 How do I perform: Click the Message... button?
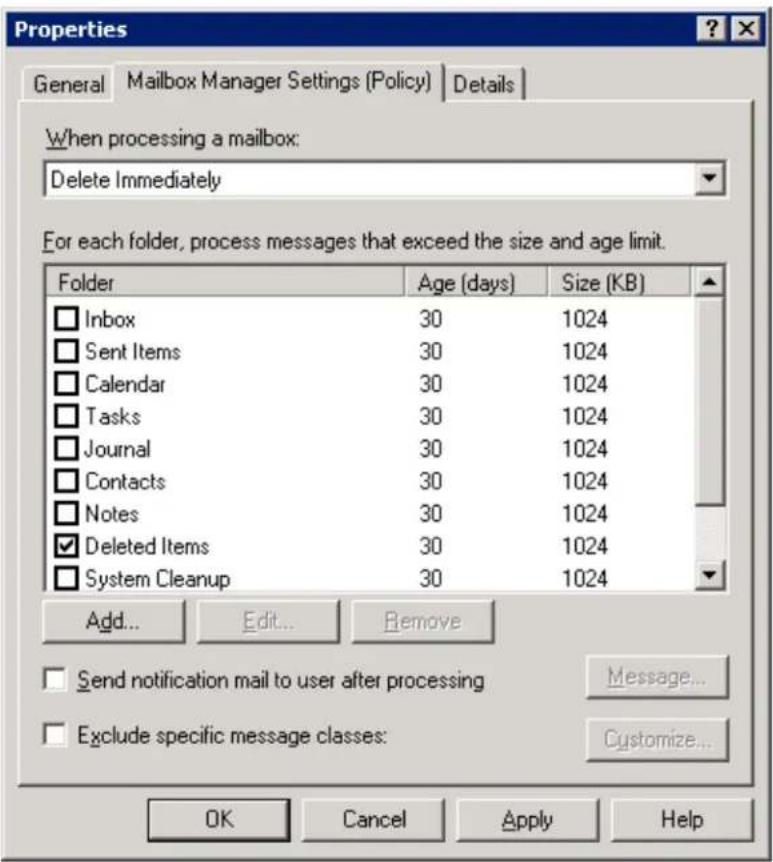[658, 677]
